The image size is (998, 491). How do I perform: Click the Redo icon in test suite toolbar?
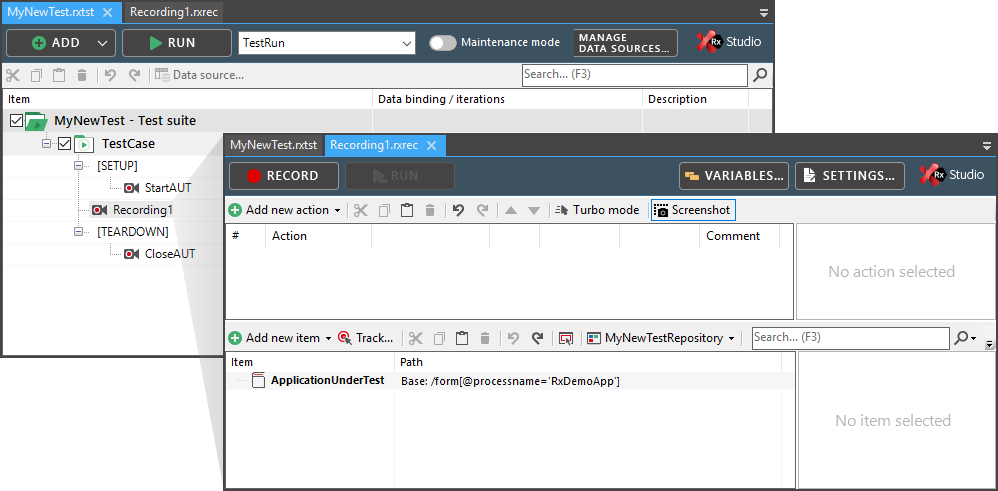134,75
